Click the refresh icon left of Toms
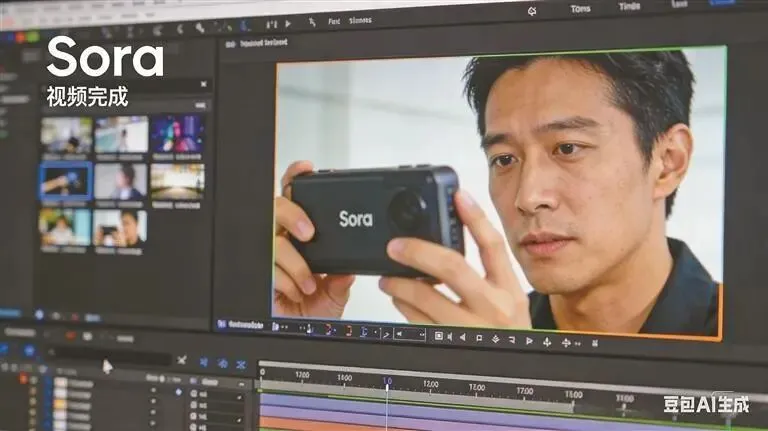The height and width of the screenshot is (431, 768). 532,11
